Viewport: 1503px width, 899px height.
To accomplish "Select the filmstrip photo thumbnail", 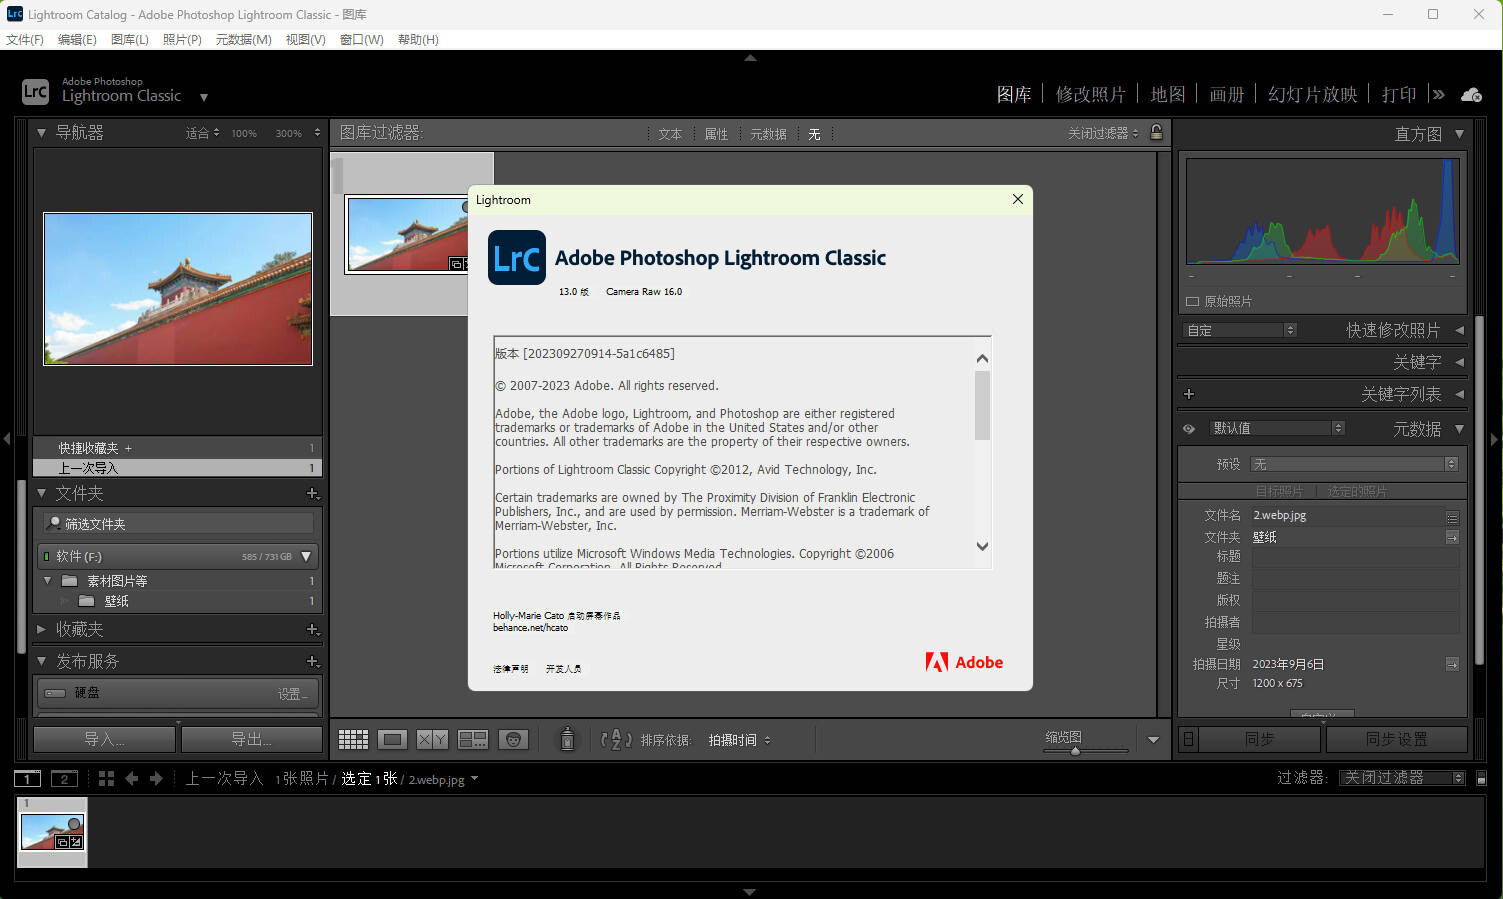I will pos(52,832).
